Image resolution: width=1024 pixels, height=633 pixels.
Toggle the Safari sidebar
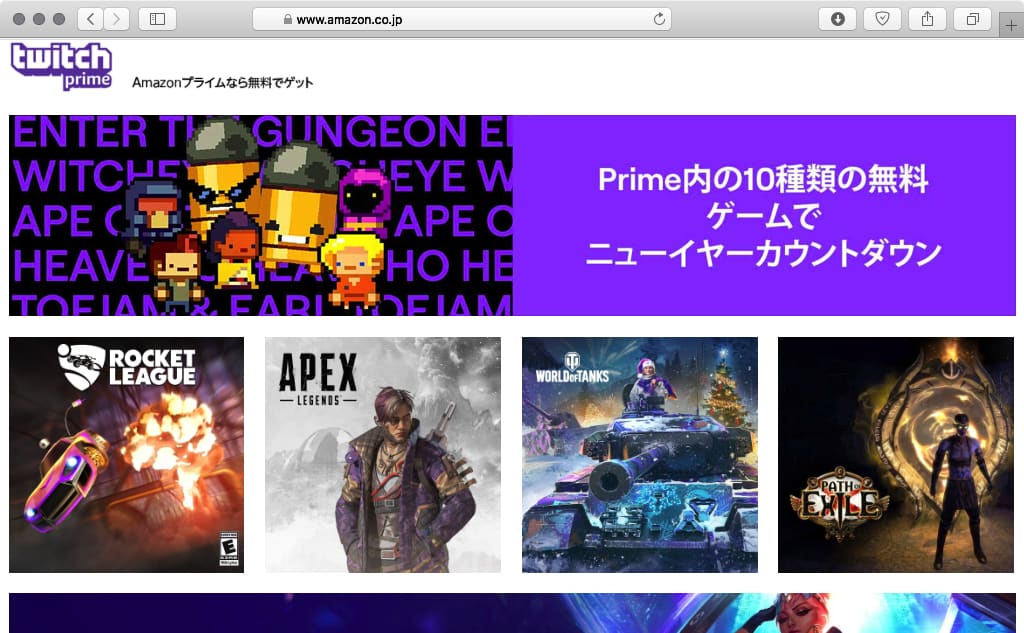(x=157, y=19)
